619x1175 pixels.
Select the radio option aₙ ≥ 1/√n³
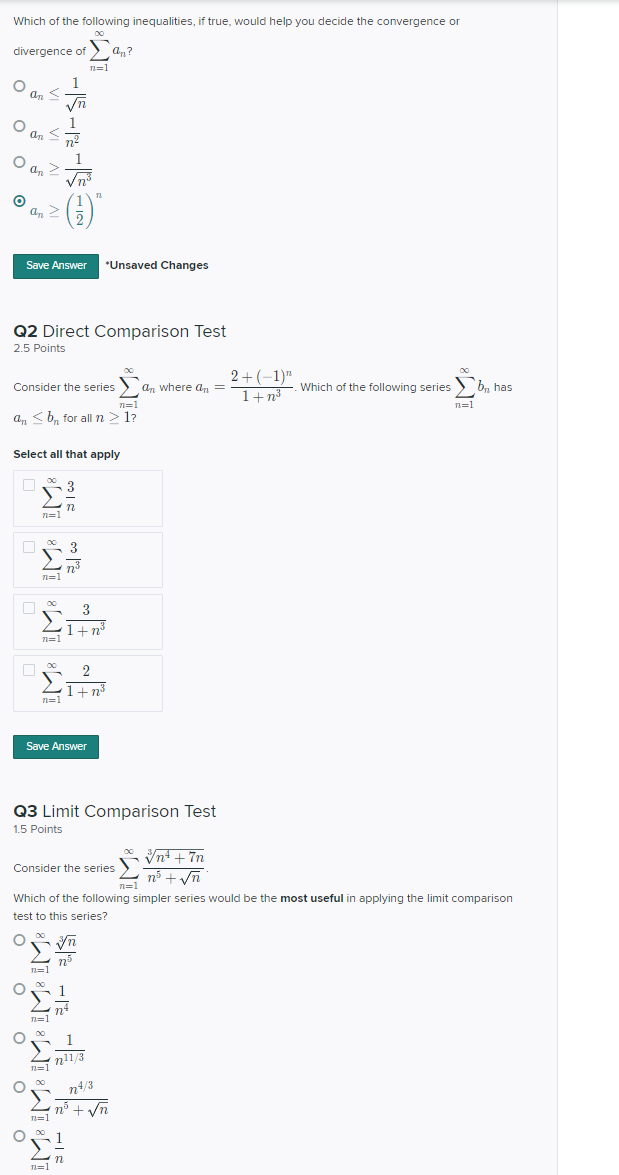point(18,164)
